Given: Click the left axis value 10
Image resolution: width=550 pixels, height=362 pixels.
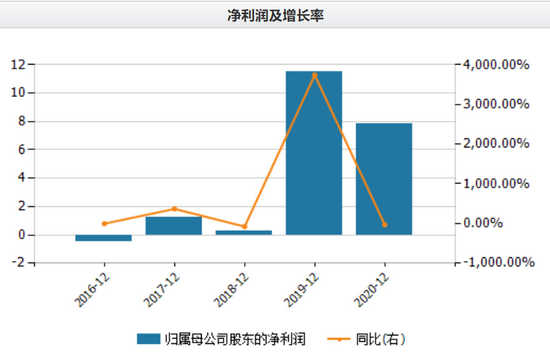Looking at the screenshot, I should 18,93.
